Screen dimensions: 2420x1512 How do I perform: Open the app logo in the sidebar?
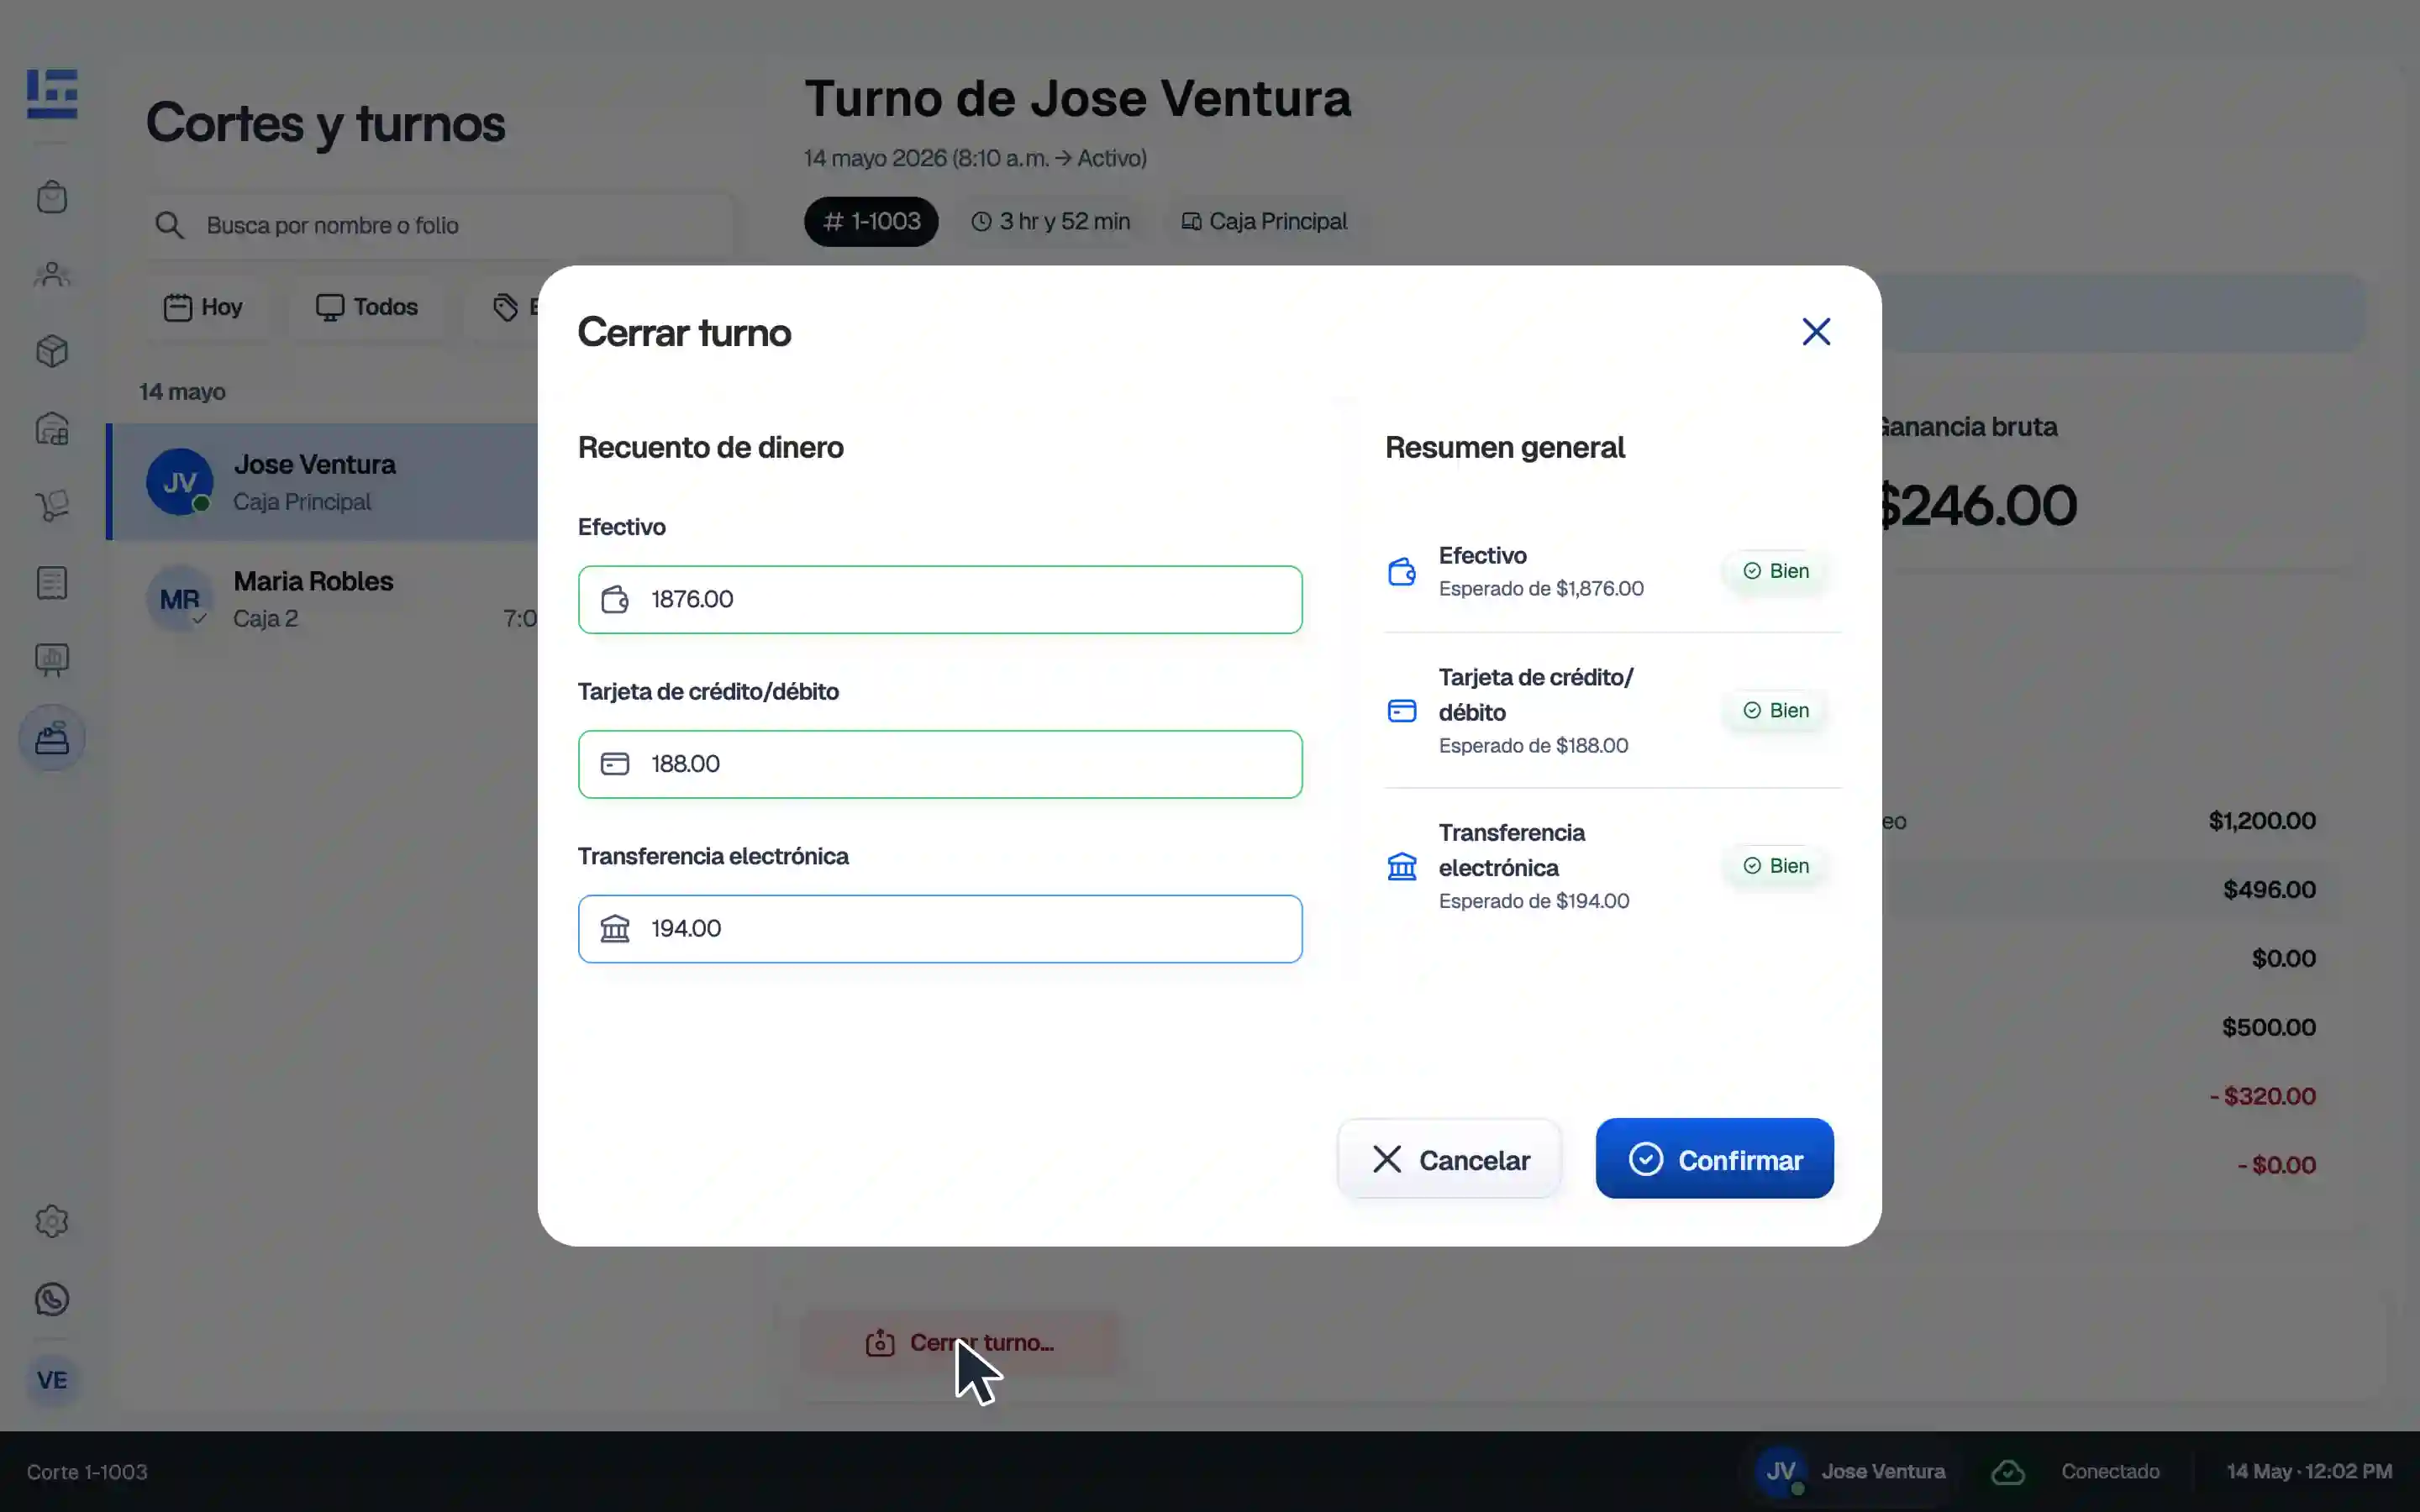52,94
